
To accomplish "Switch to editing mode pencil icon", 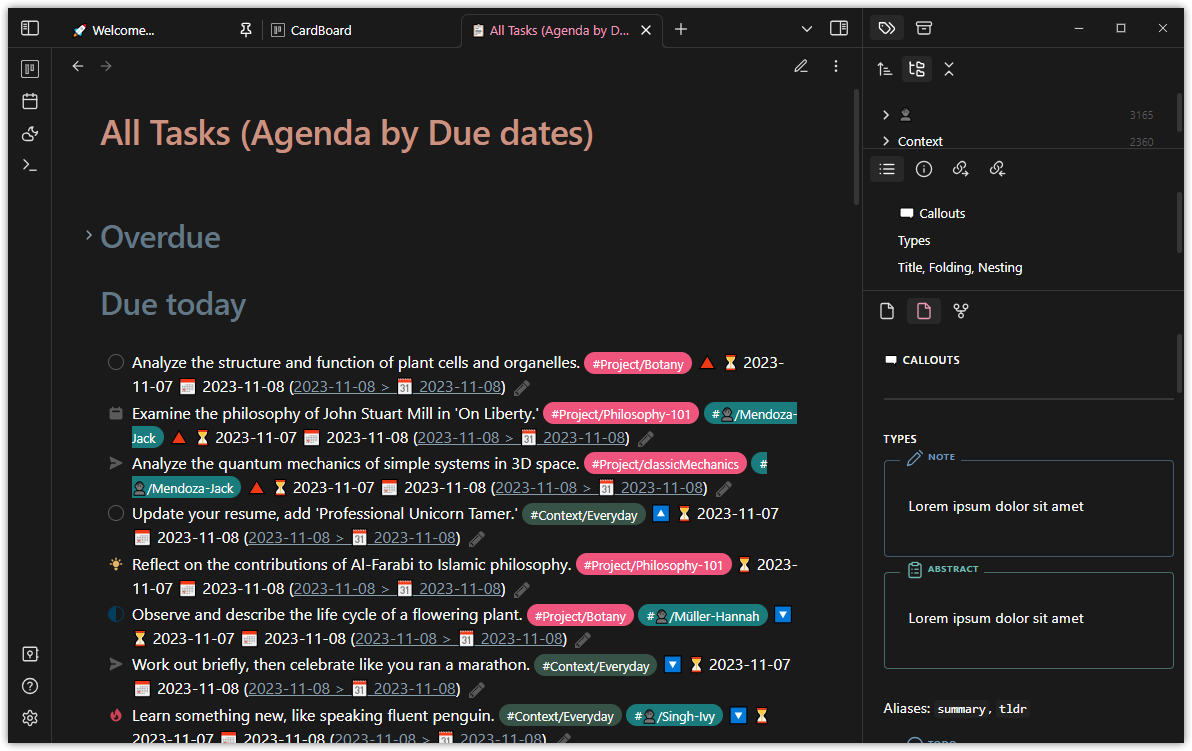I will (800, 66).
